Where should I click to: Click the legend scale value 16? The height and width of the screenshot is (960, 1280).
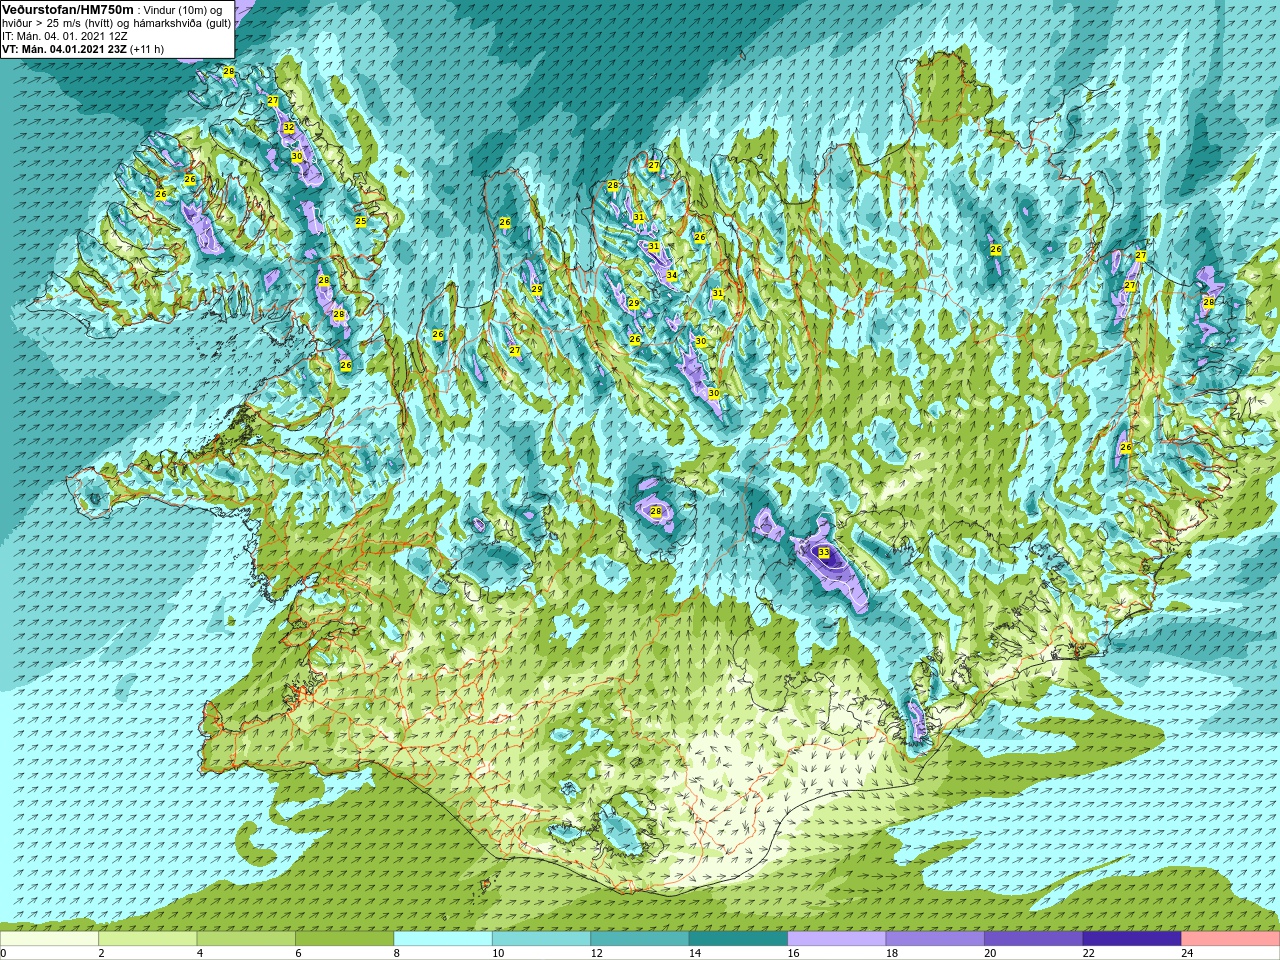(x=794, y=953)
